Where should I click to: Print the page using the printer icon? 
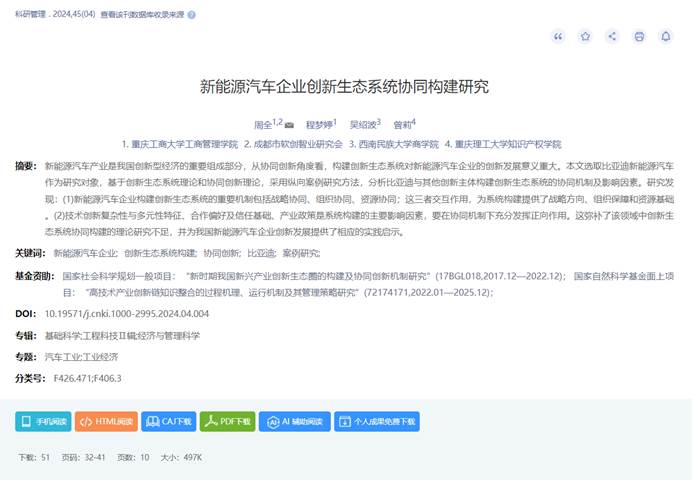(639, 37)
